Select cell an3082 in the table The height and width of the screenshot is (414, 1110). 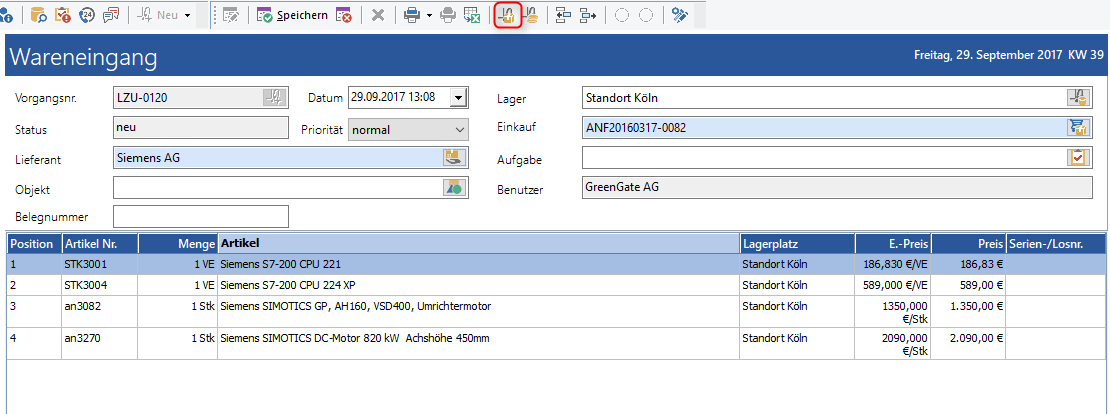(x=100, y=312)
